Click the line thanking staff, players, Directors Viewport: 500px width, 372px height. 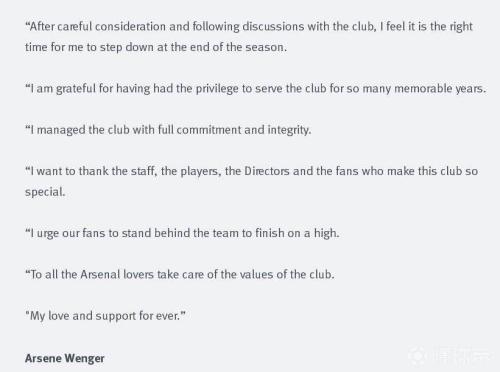click(251, 171)
